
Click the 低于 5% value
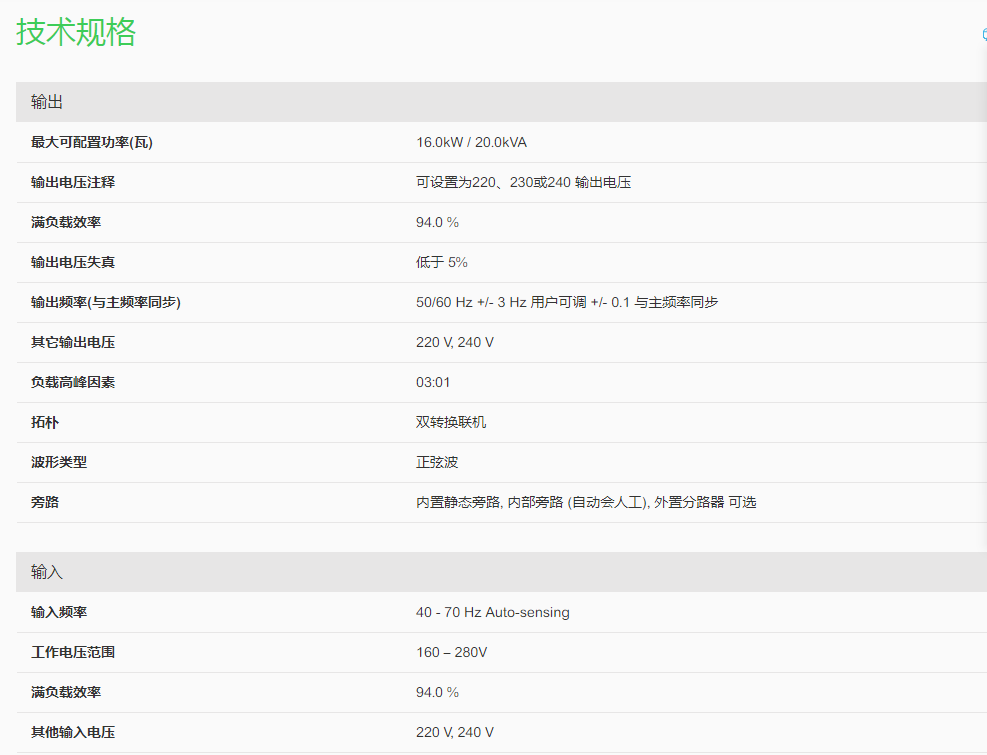pyautogui.click(x=442, y=262)
